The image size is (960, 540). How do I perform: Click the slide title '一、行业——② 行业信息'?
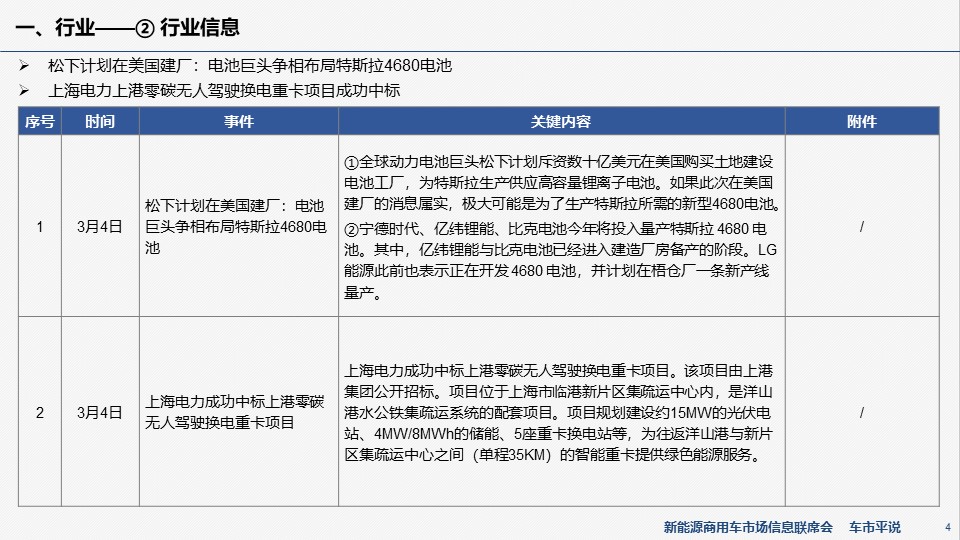tap(127, 27)
